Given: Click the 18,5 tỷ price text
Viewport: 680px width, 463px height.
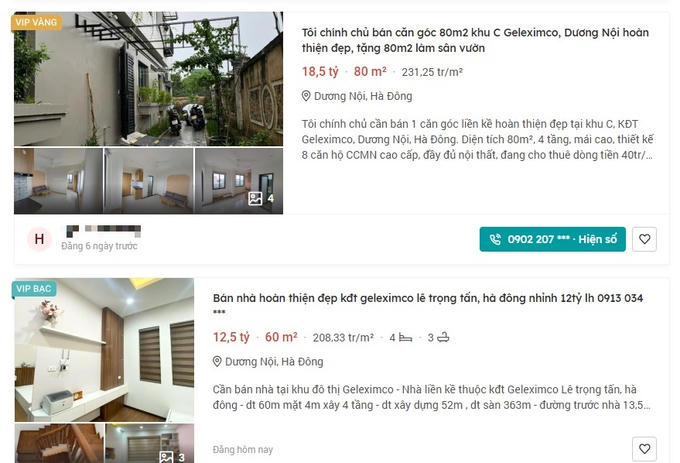Looking at the screenshot, I should tap(320, 72).
